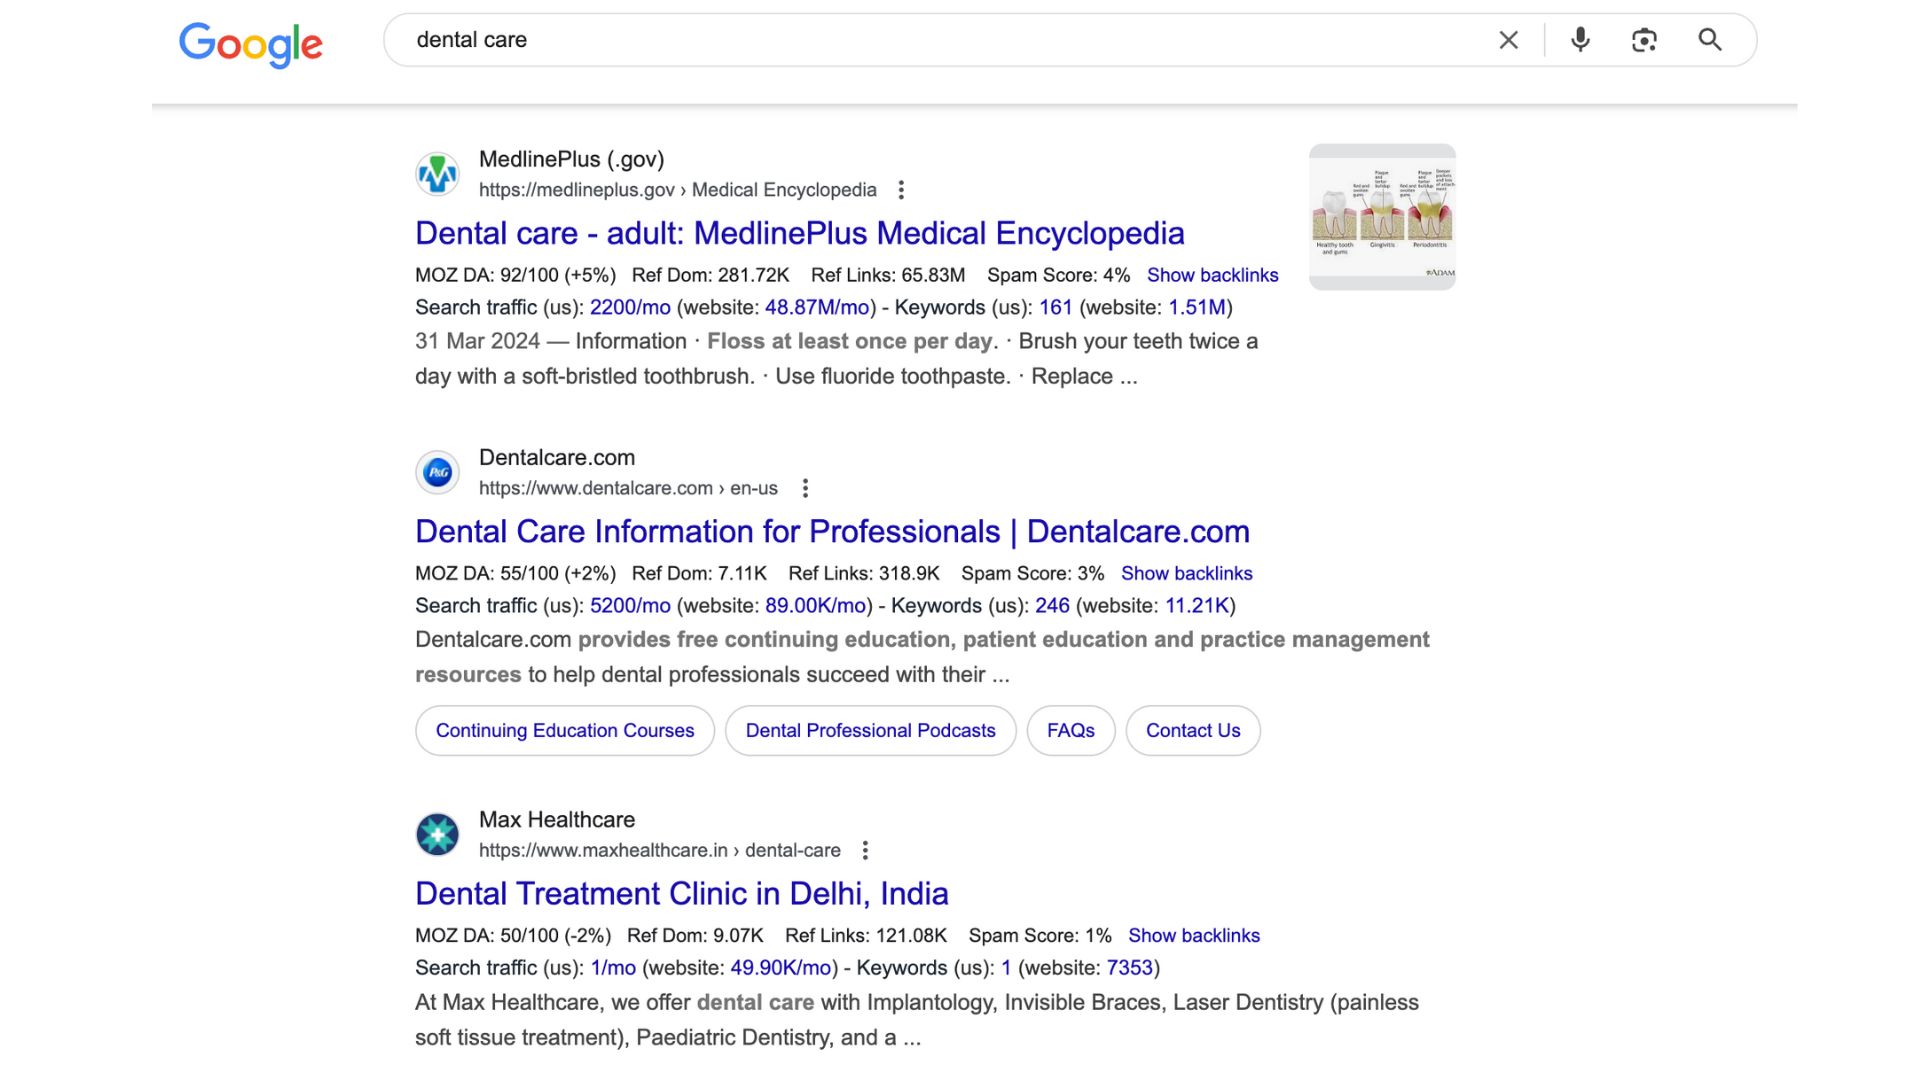1920x1080 pixels.
Task: Open Dental care - adult: MedlinePlus result title
Action: tap(800, 233)
